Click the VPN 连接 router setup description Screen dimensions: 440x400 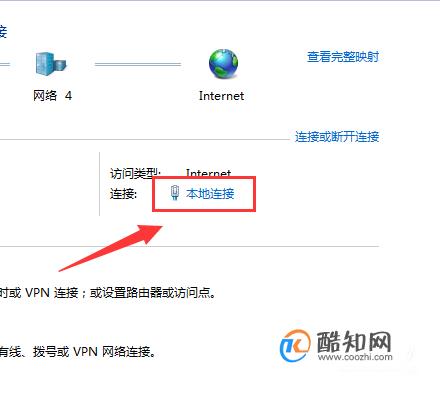tap(107, 293)
